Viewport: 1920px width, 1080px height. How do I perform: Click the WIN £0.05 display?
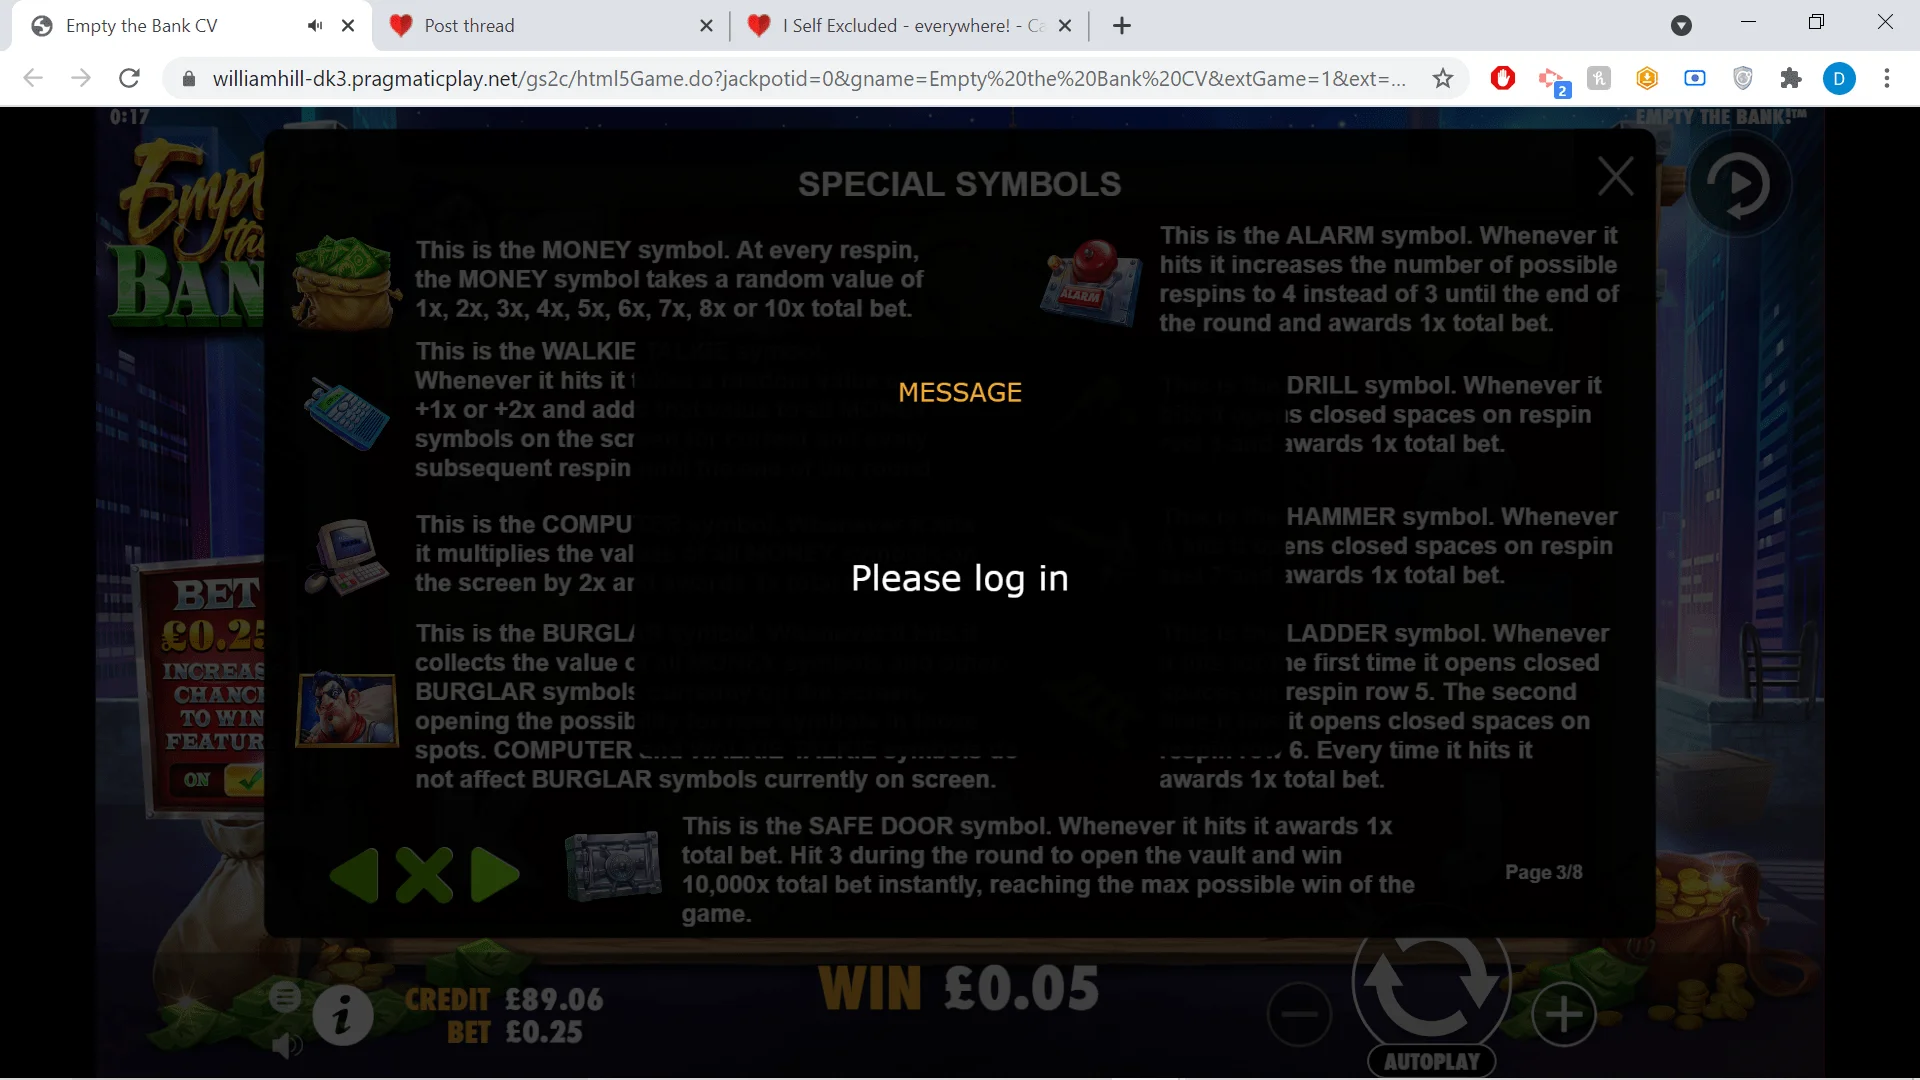click(x=959, y=989)
